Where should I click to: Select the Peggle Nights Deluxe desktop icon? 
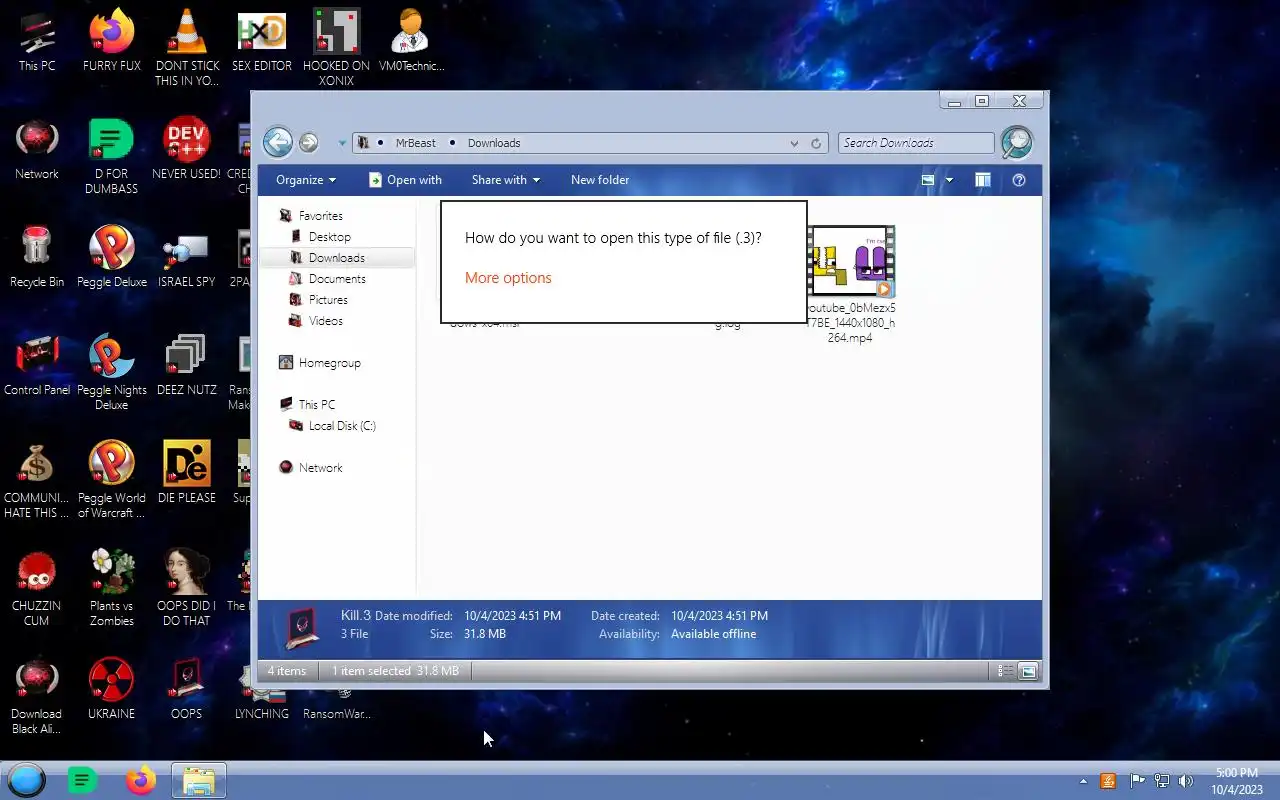coord(112,372)
